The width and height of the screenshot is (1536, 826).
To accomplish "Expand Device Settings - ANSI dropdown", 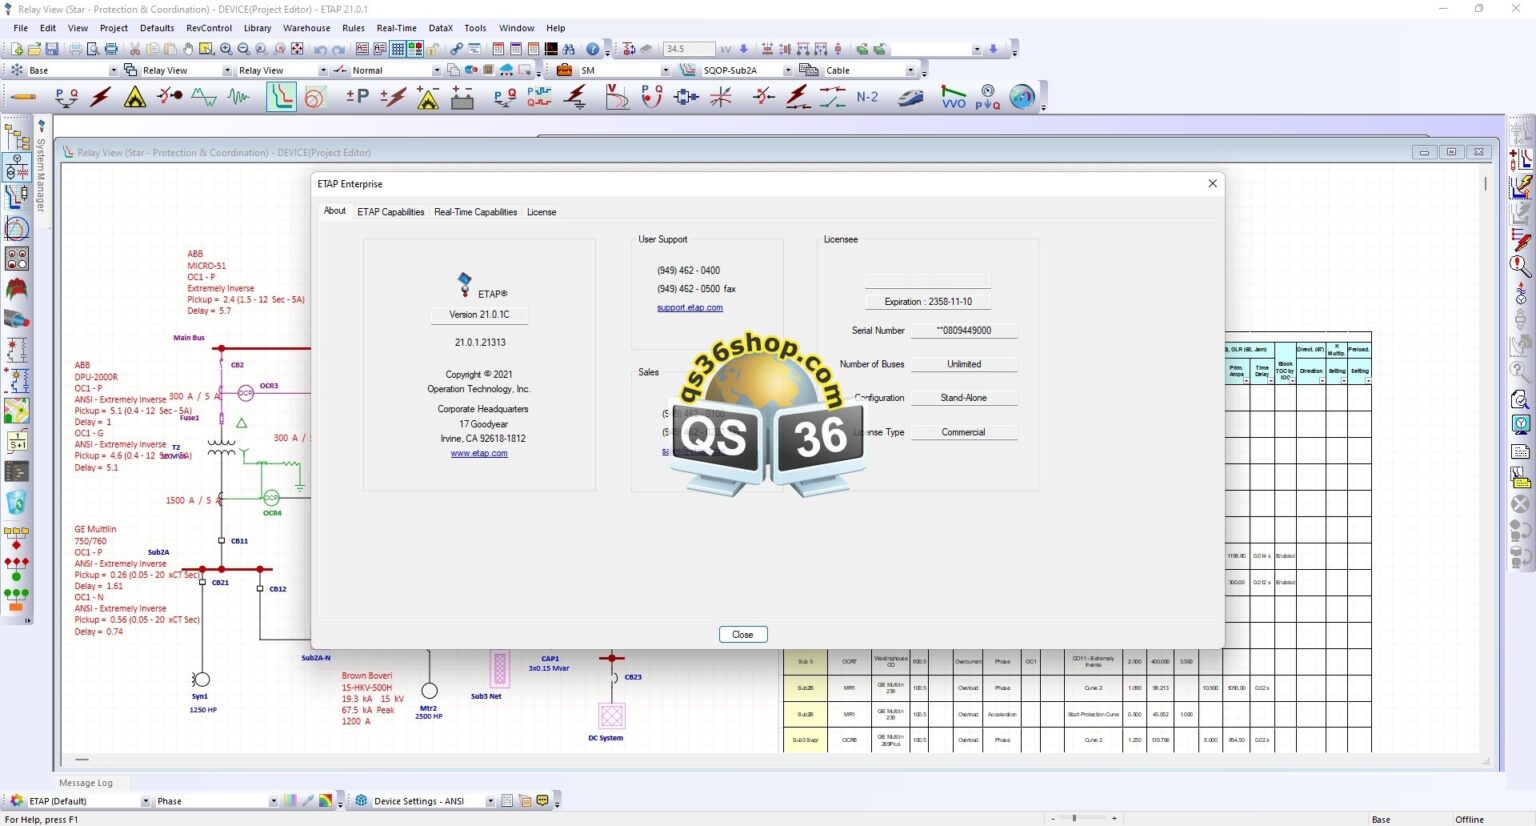I will point(490,801).
